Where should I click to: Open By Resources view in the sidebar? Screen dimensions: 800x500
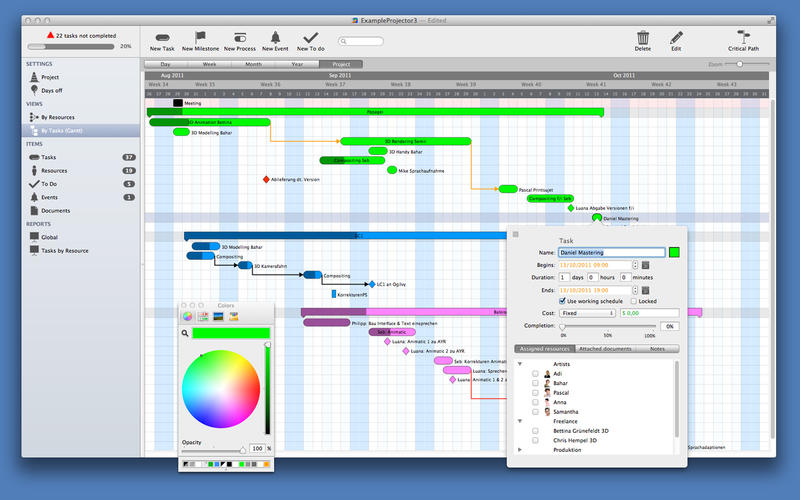pyautogui.click(x=58, y=117)
